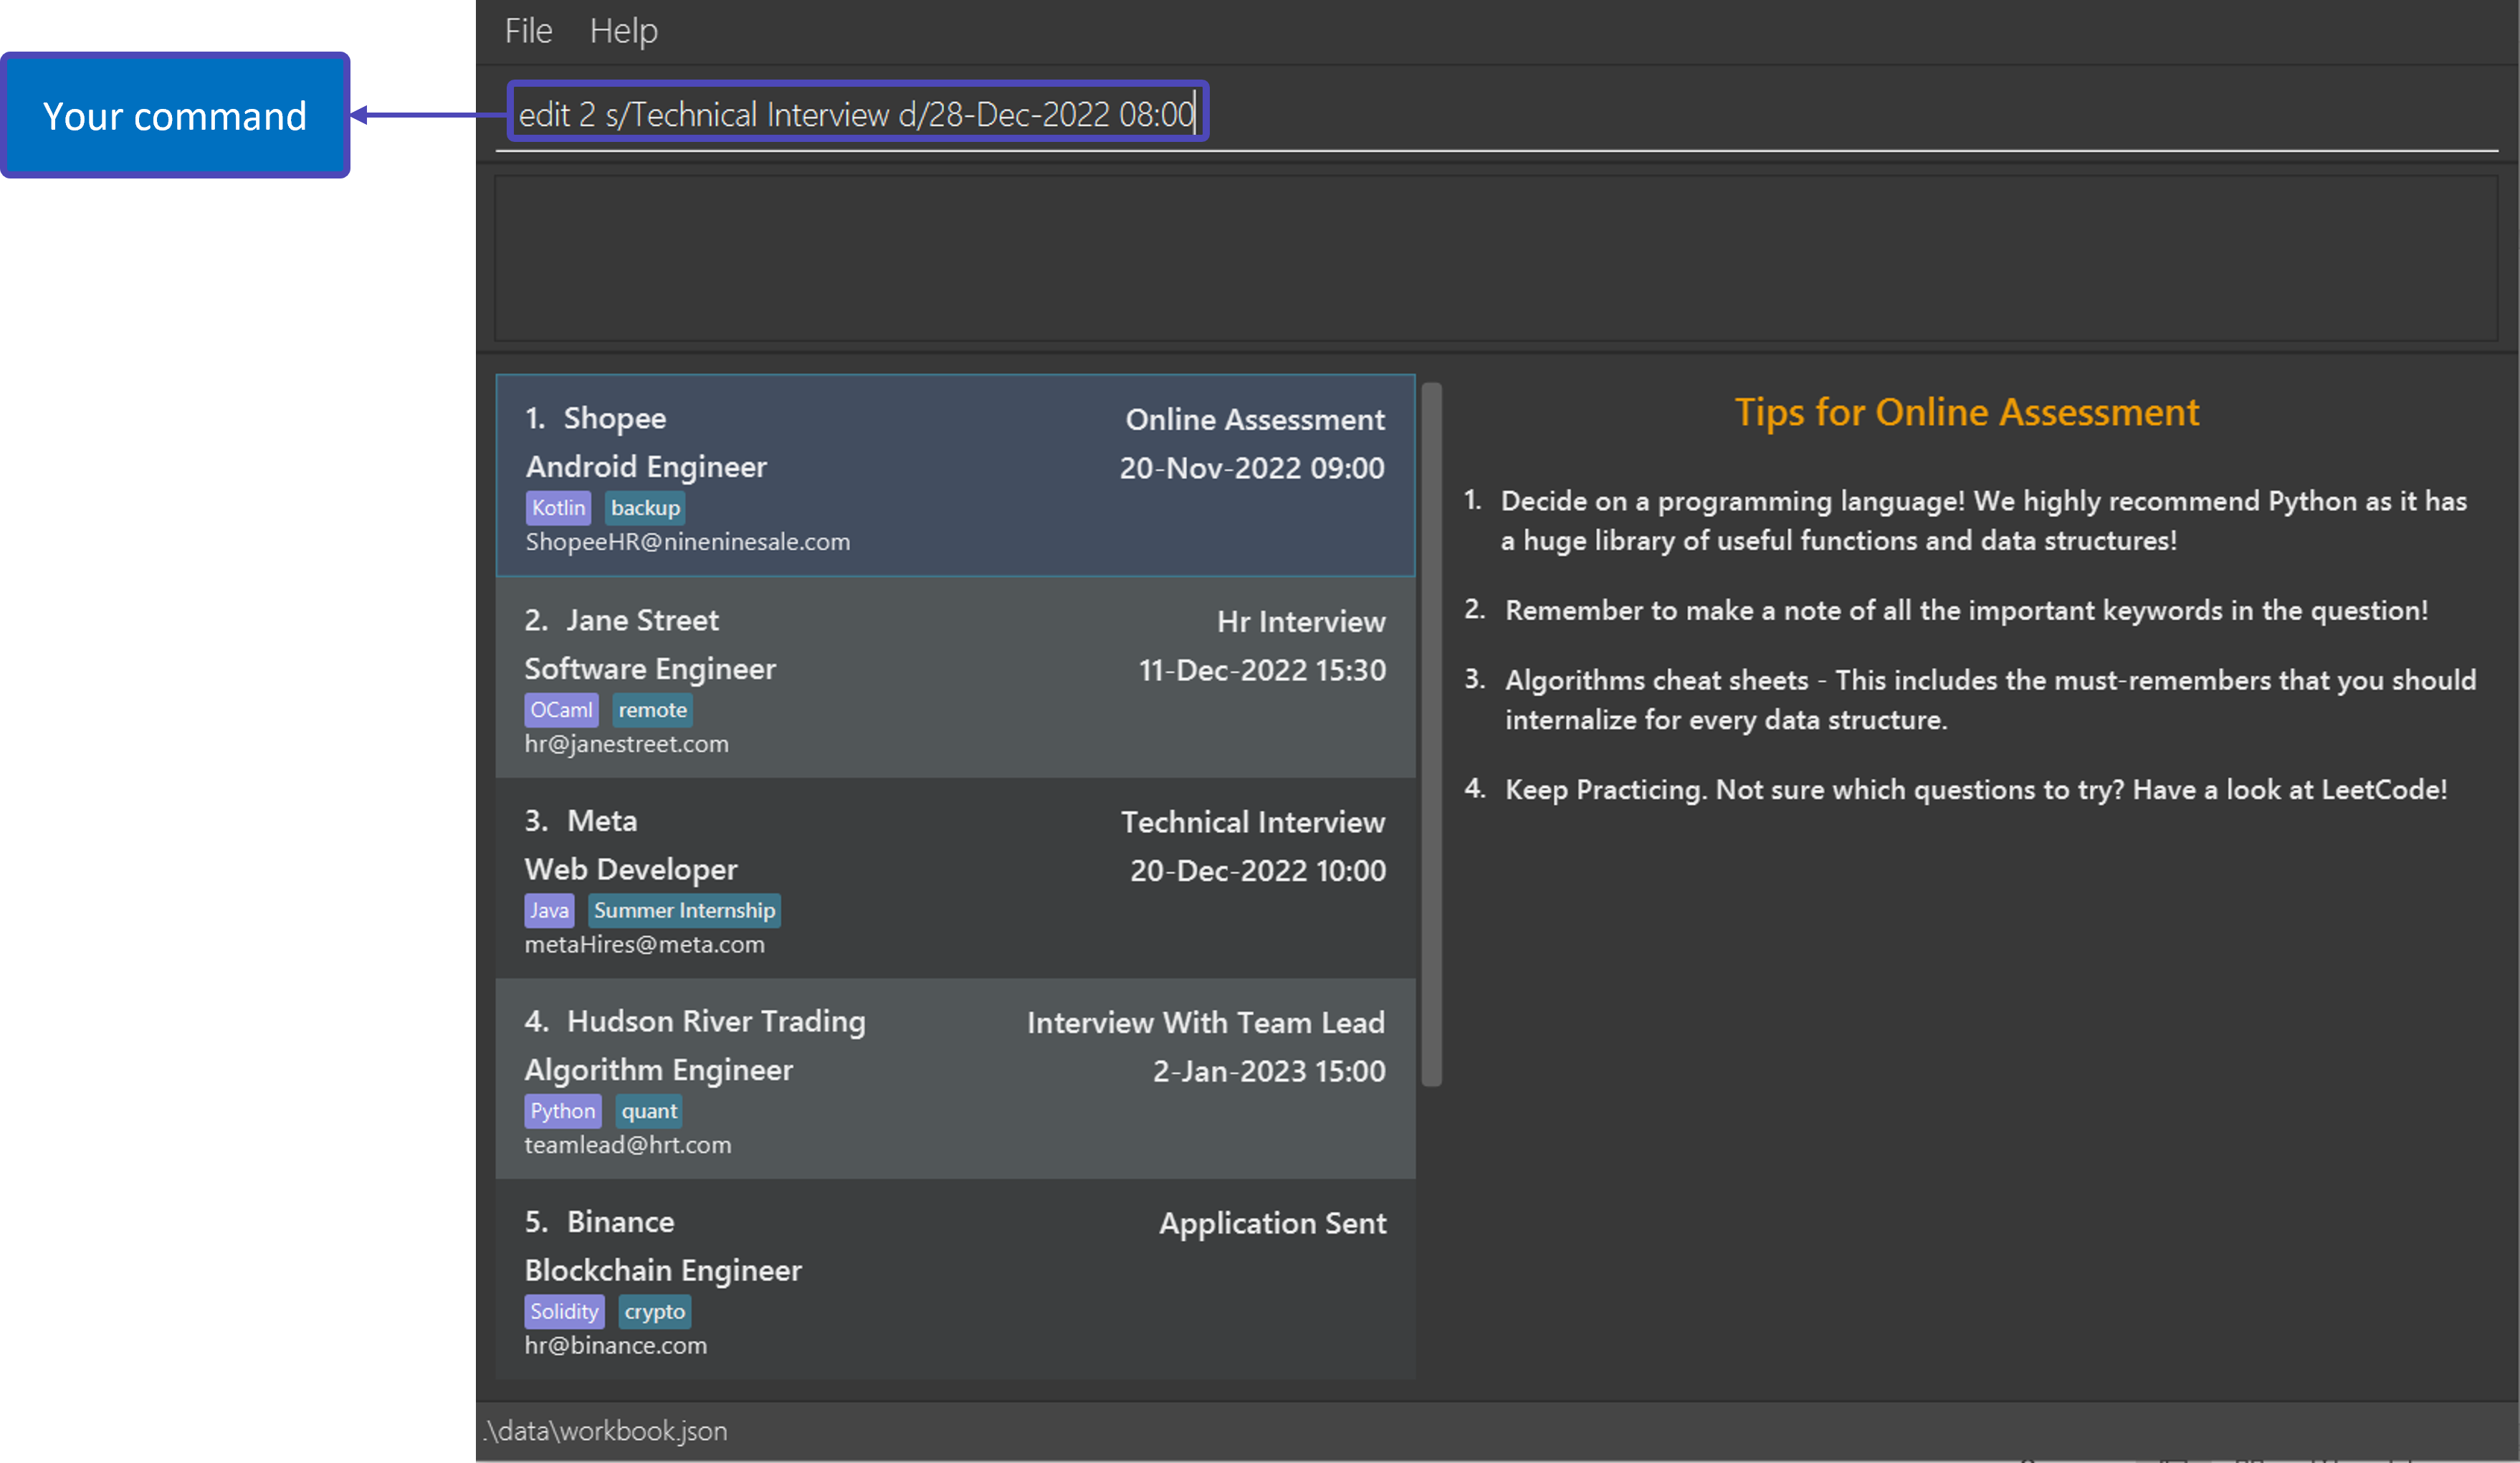Click the quant tag

tap(649, 1111)
